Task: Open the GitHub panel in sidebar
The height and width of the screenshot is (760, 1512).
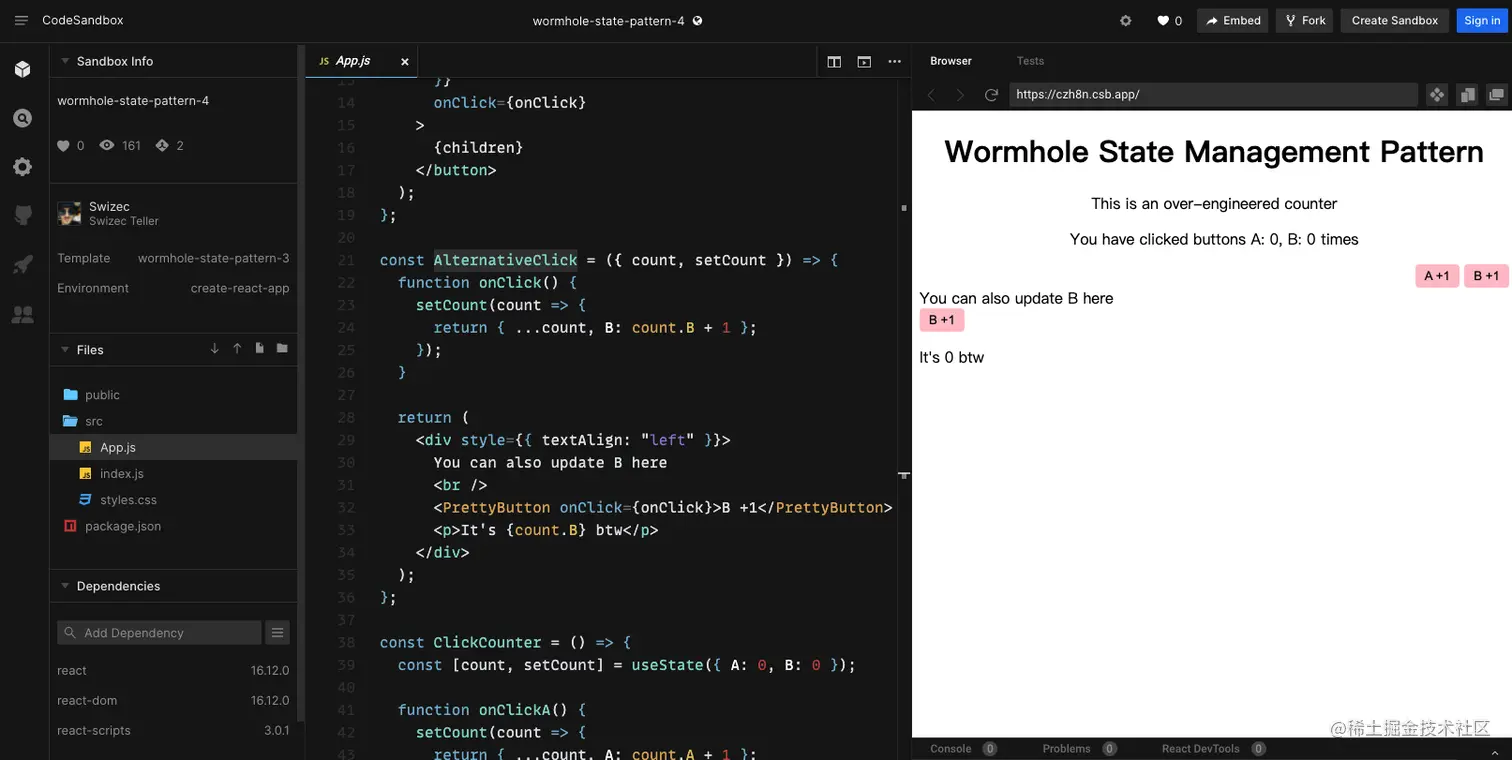Action: (22, 215)
